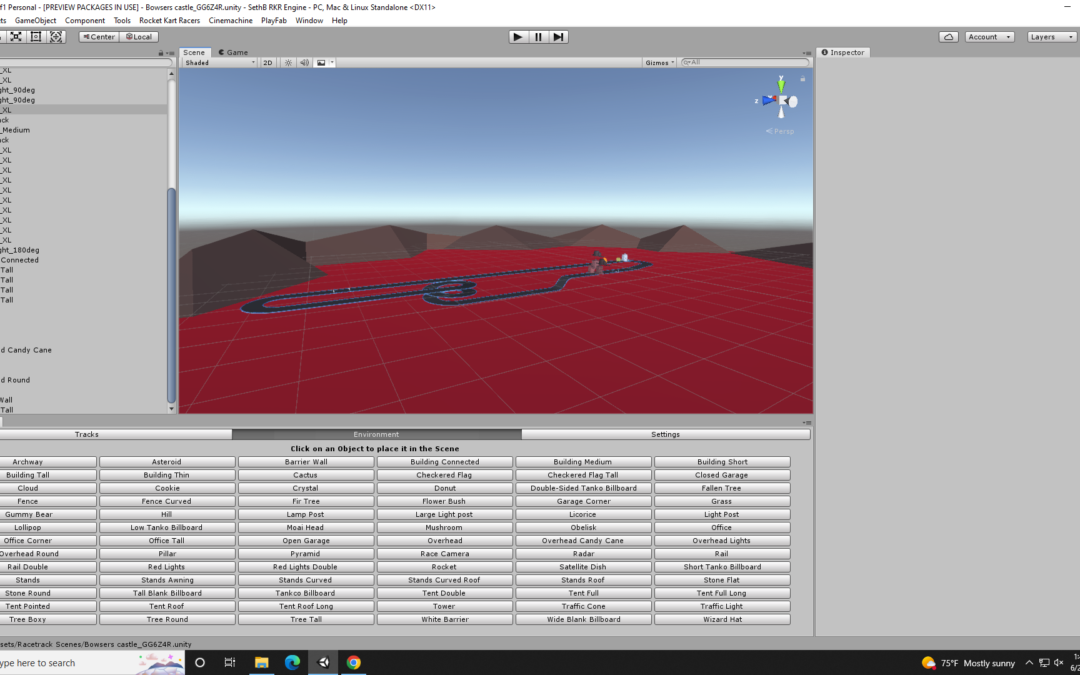
Task: Click the Hierarchy vertical scrollbar thumb
Action: (172, 295)
